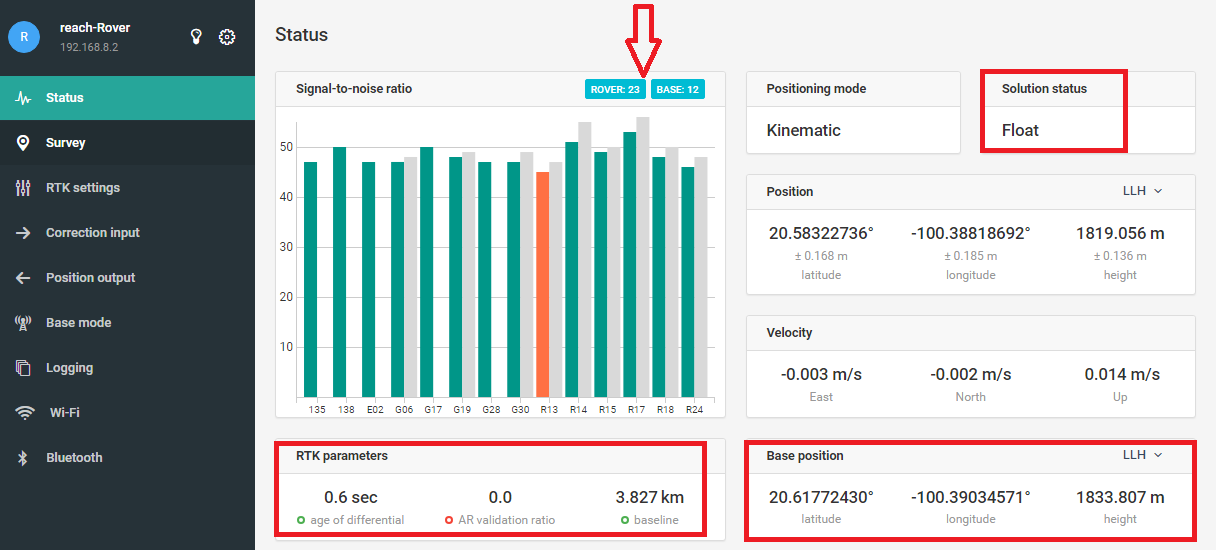Open the Logging menu item

[69, 368]
